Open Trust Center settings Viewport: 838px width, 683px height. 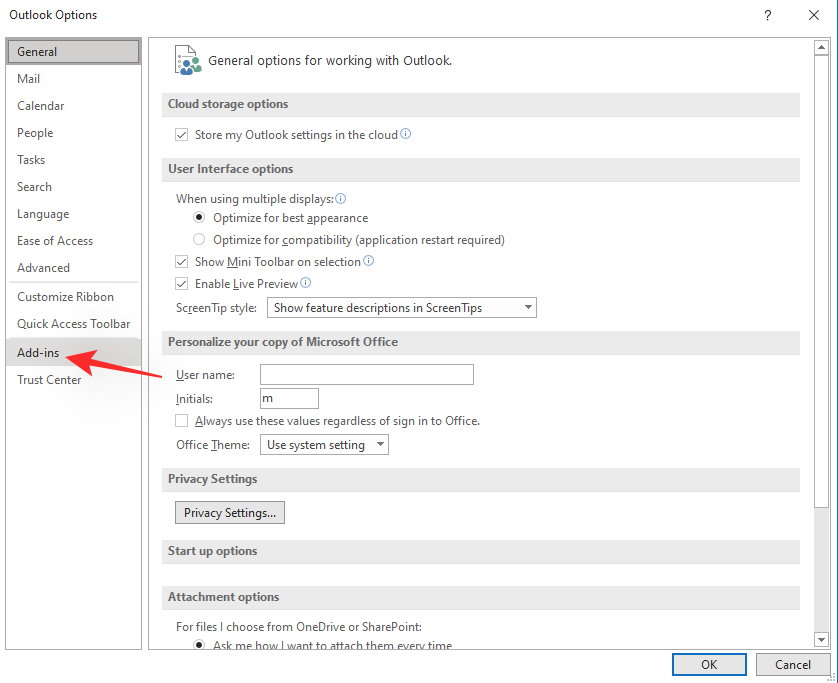click(x=74, y=380)
